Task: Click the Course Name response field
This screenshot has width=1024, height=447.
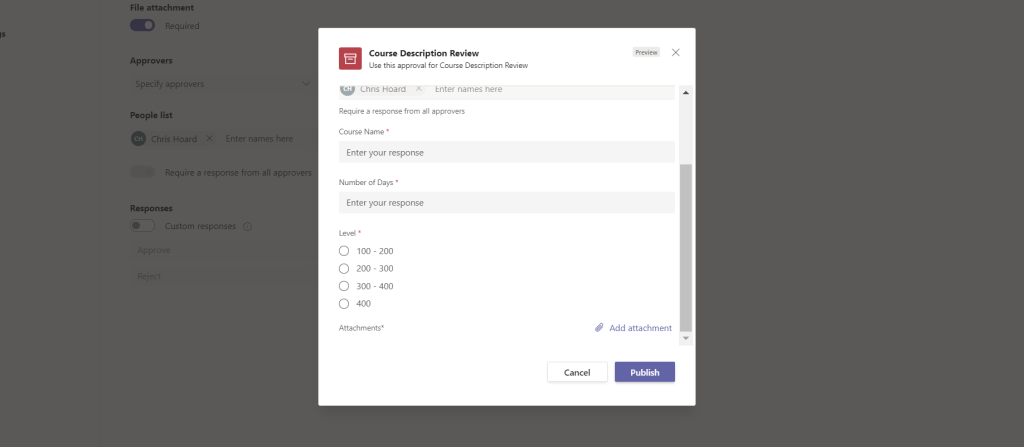Action: pos(506,152)
